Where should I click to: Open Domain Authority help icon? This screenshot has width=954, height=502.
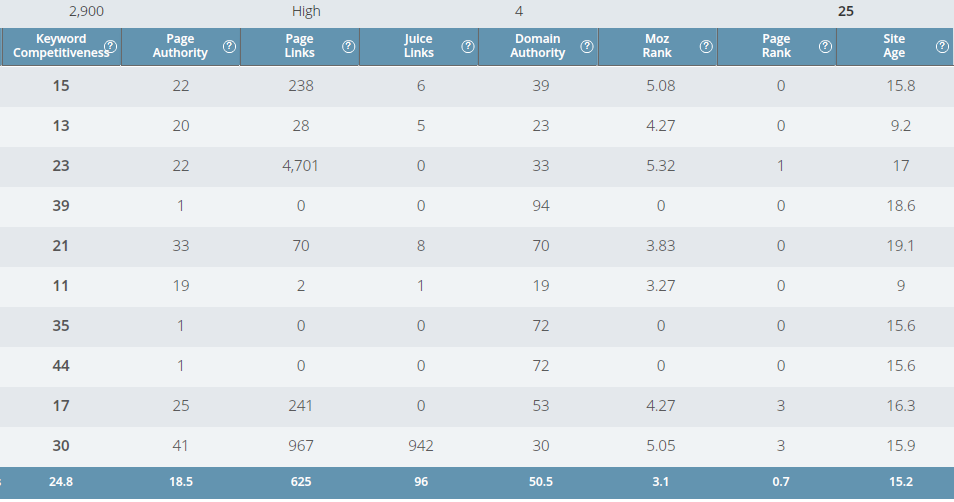(587, 46)
